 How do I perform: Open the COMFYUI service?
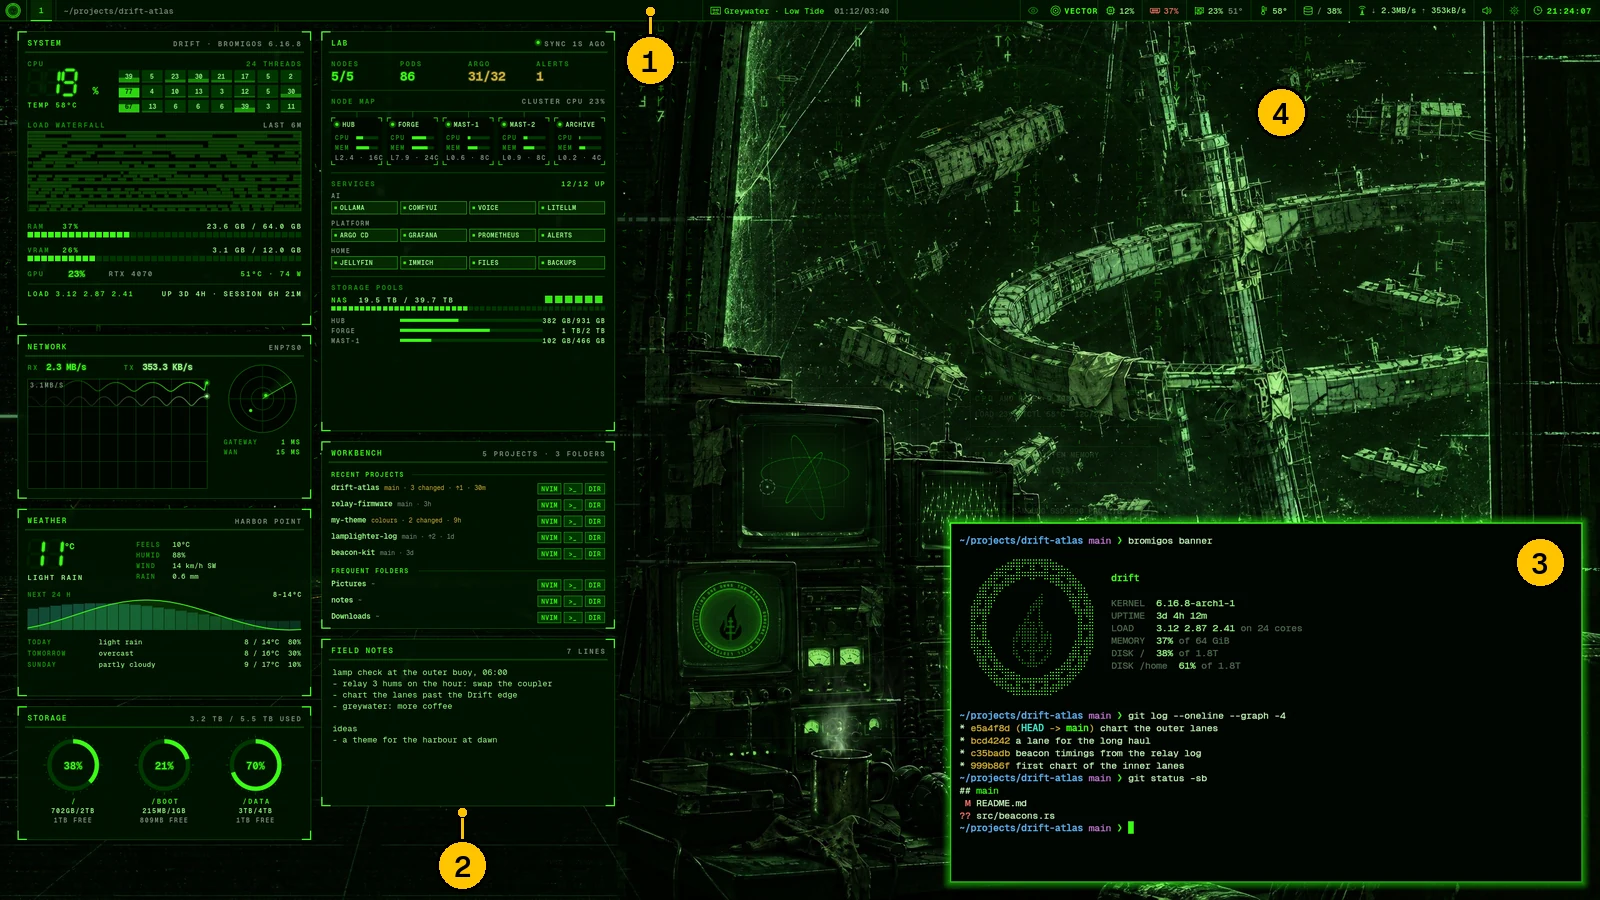pos(433,208)
